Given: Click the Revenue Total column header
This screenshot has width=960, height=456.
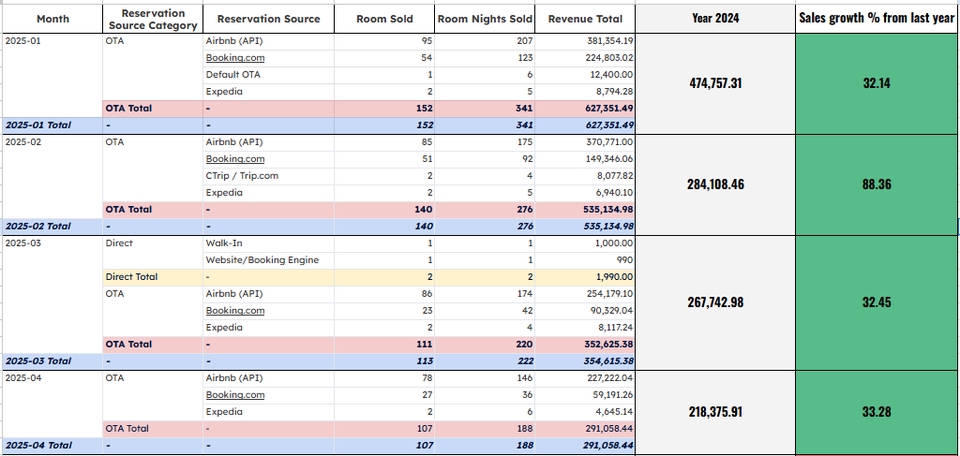Looking at the screenshot, I should (x=585, y=18).
